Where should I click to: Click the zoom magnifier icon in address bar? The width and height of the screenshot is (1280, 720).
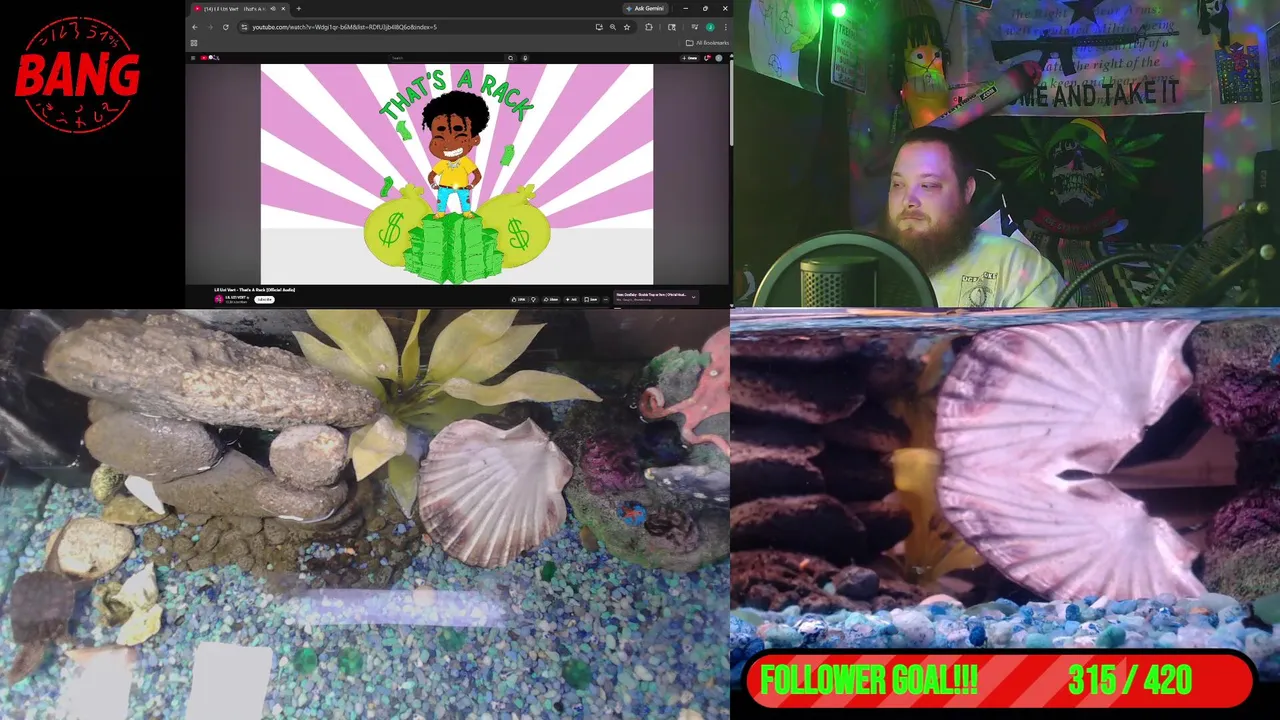[x=613, y=27]
